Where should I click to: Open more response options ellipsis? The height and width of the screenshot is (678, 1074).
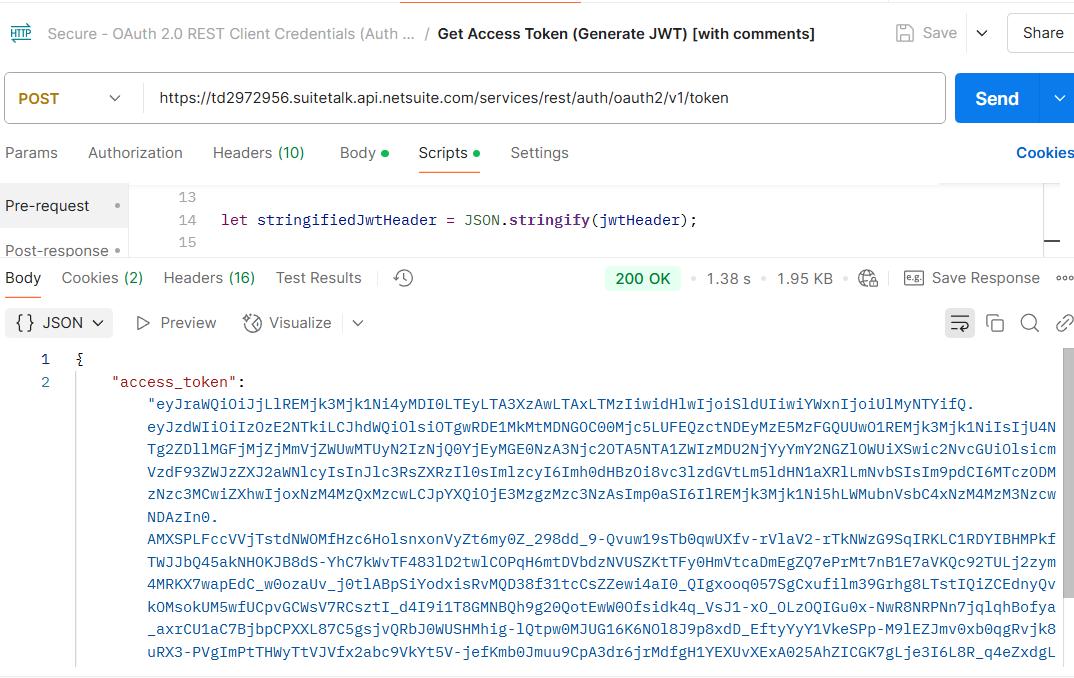coord(1064,278)
